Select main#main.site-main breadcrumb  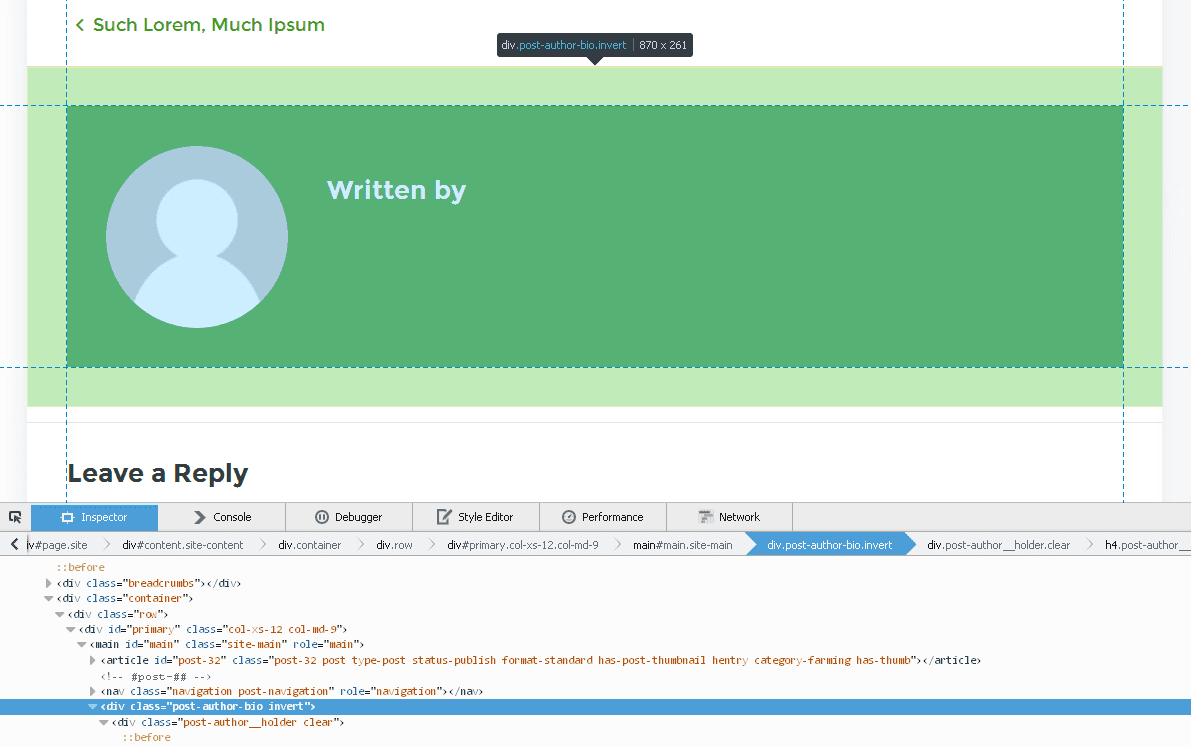click(x=682, y=545)
